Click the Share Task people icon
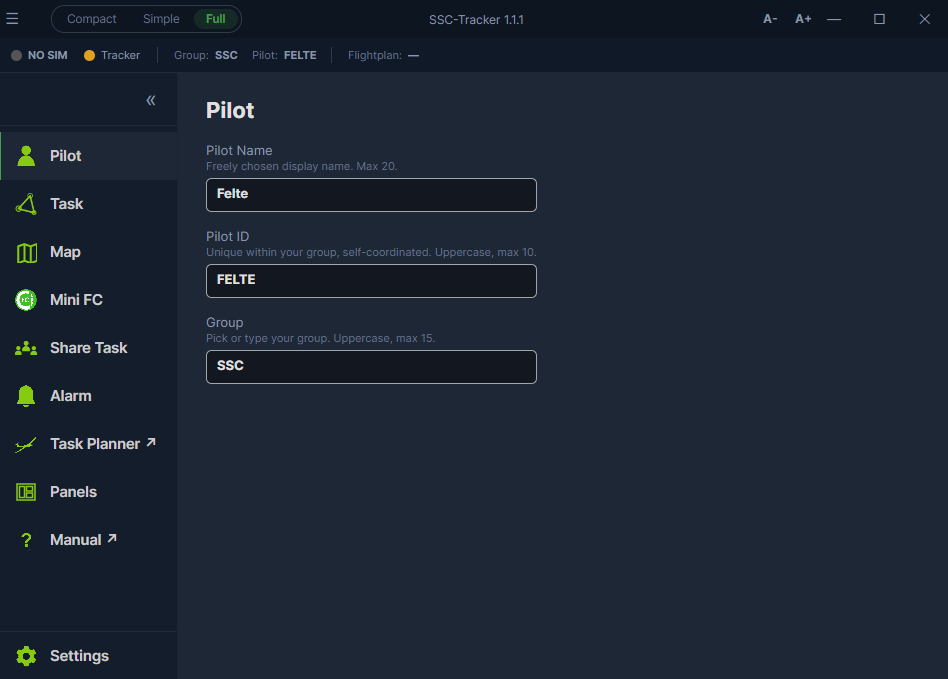Viewport: 948px width, 679px height. (x=26, y=348)
